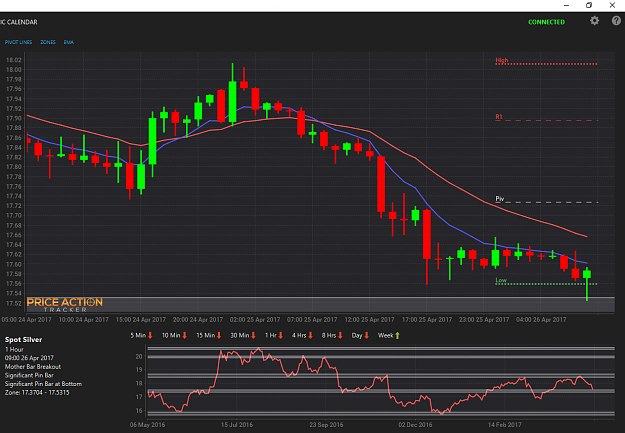The height and width of the screenshot is (433, 625).
Task: Restore down the application window
Action: [x=589, y=5]
